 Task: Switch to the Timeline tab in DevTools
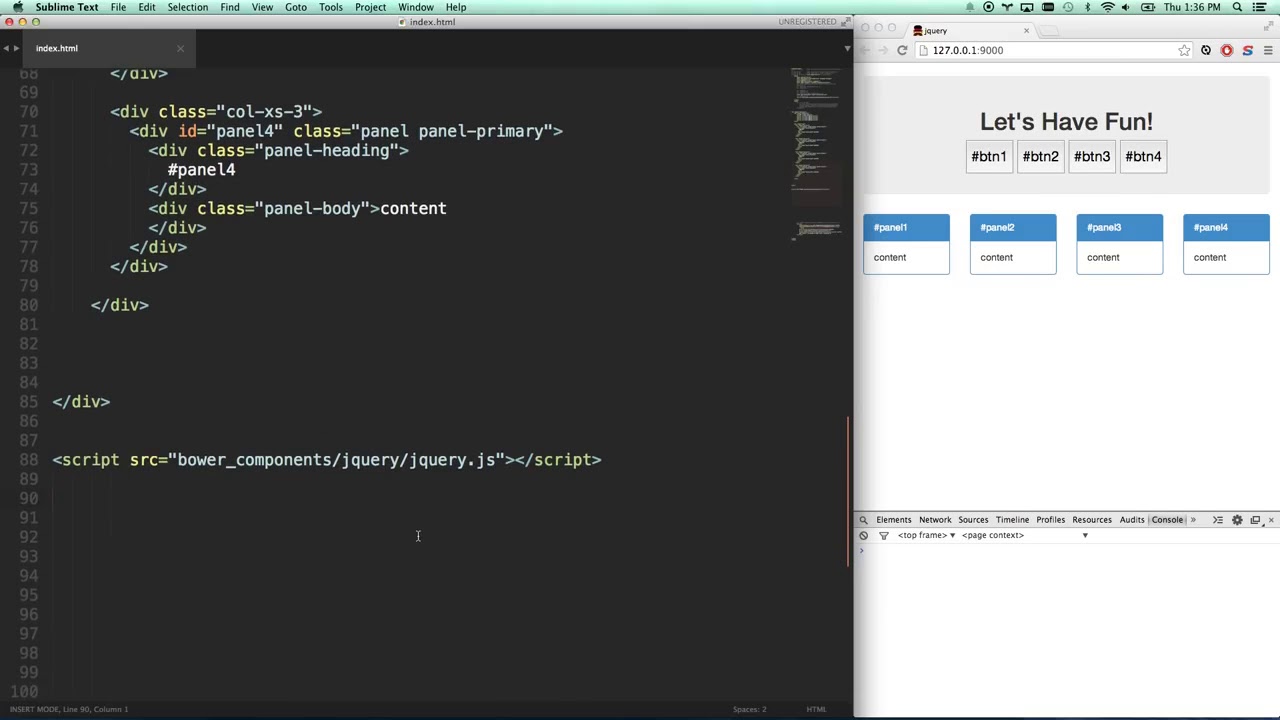[x=1012, y=520]
